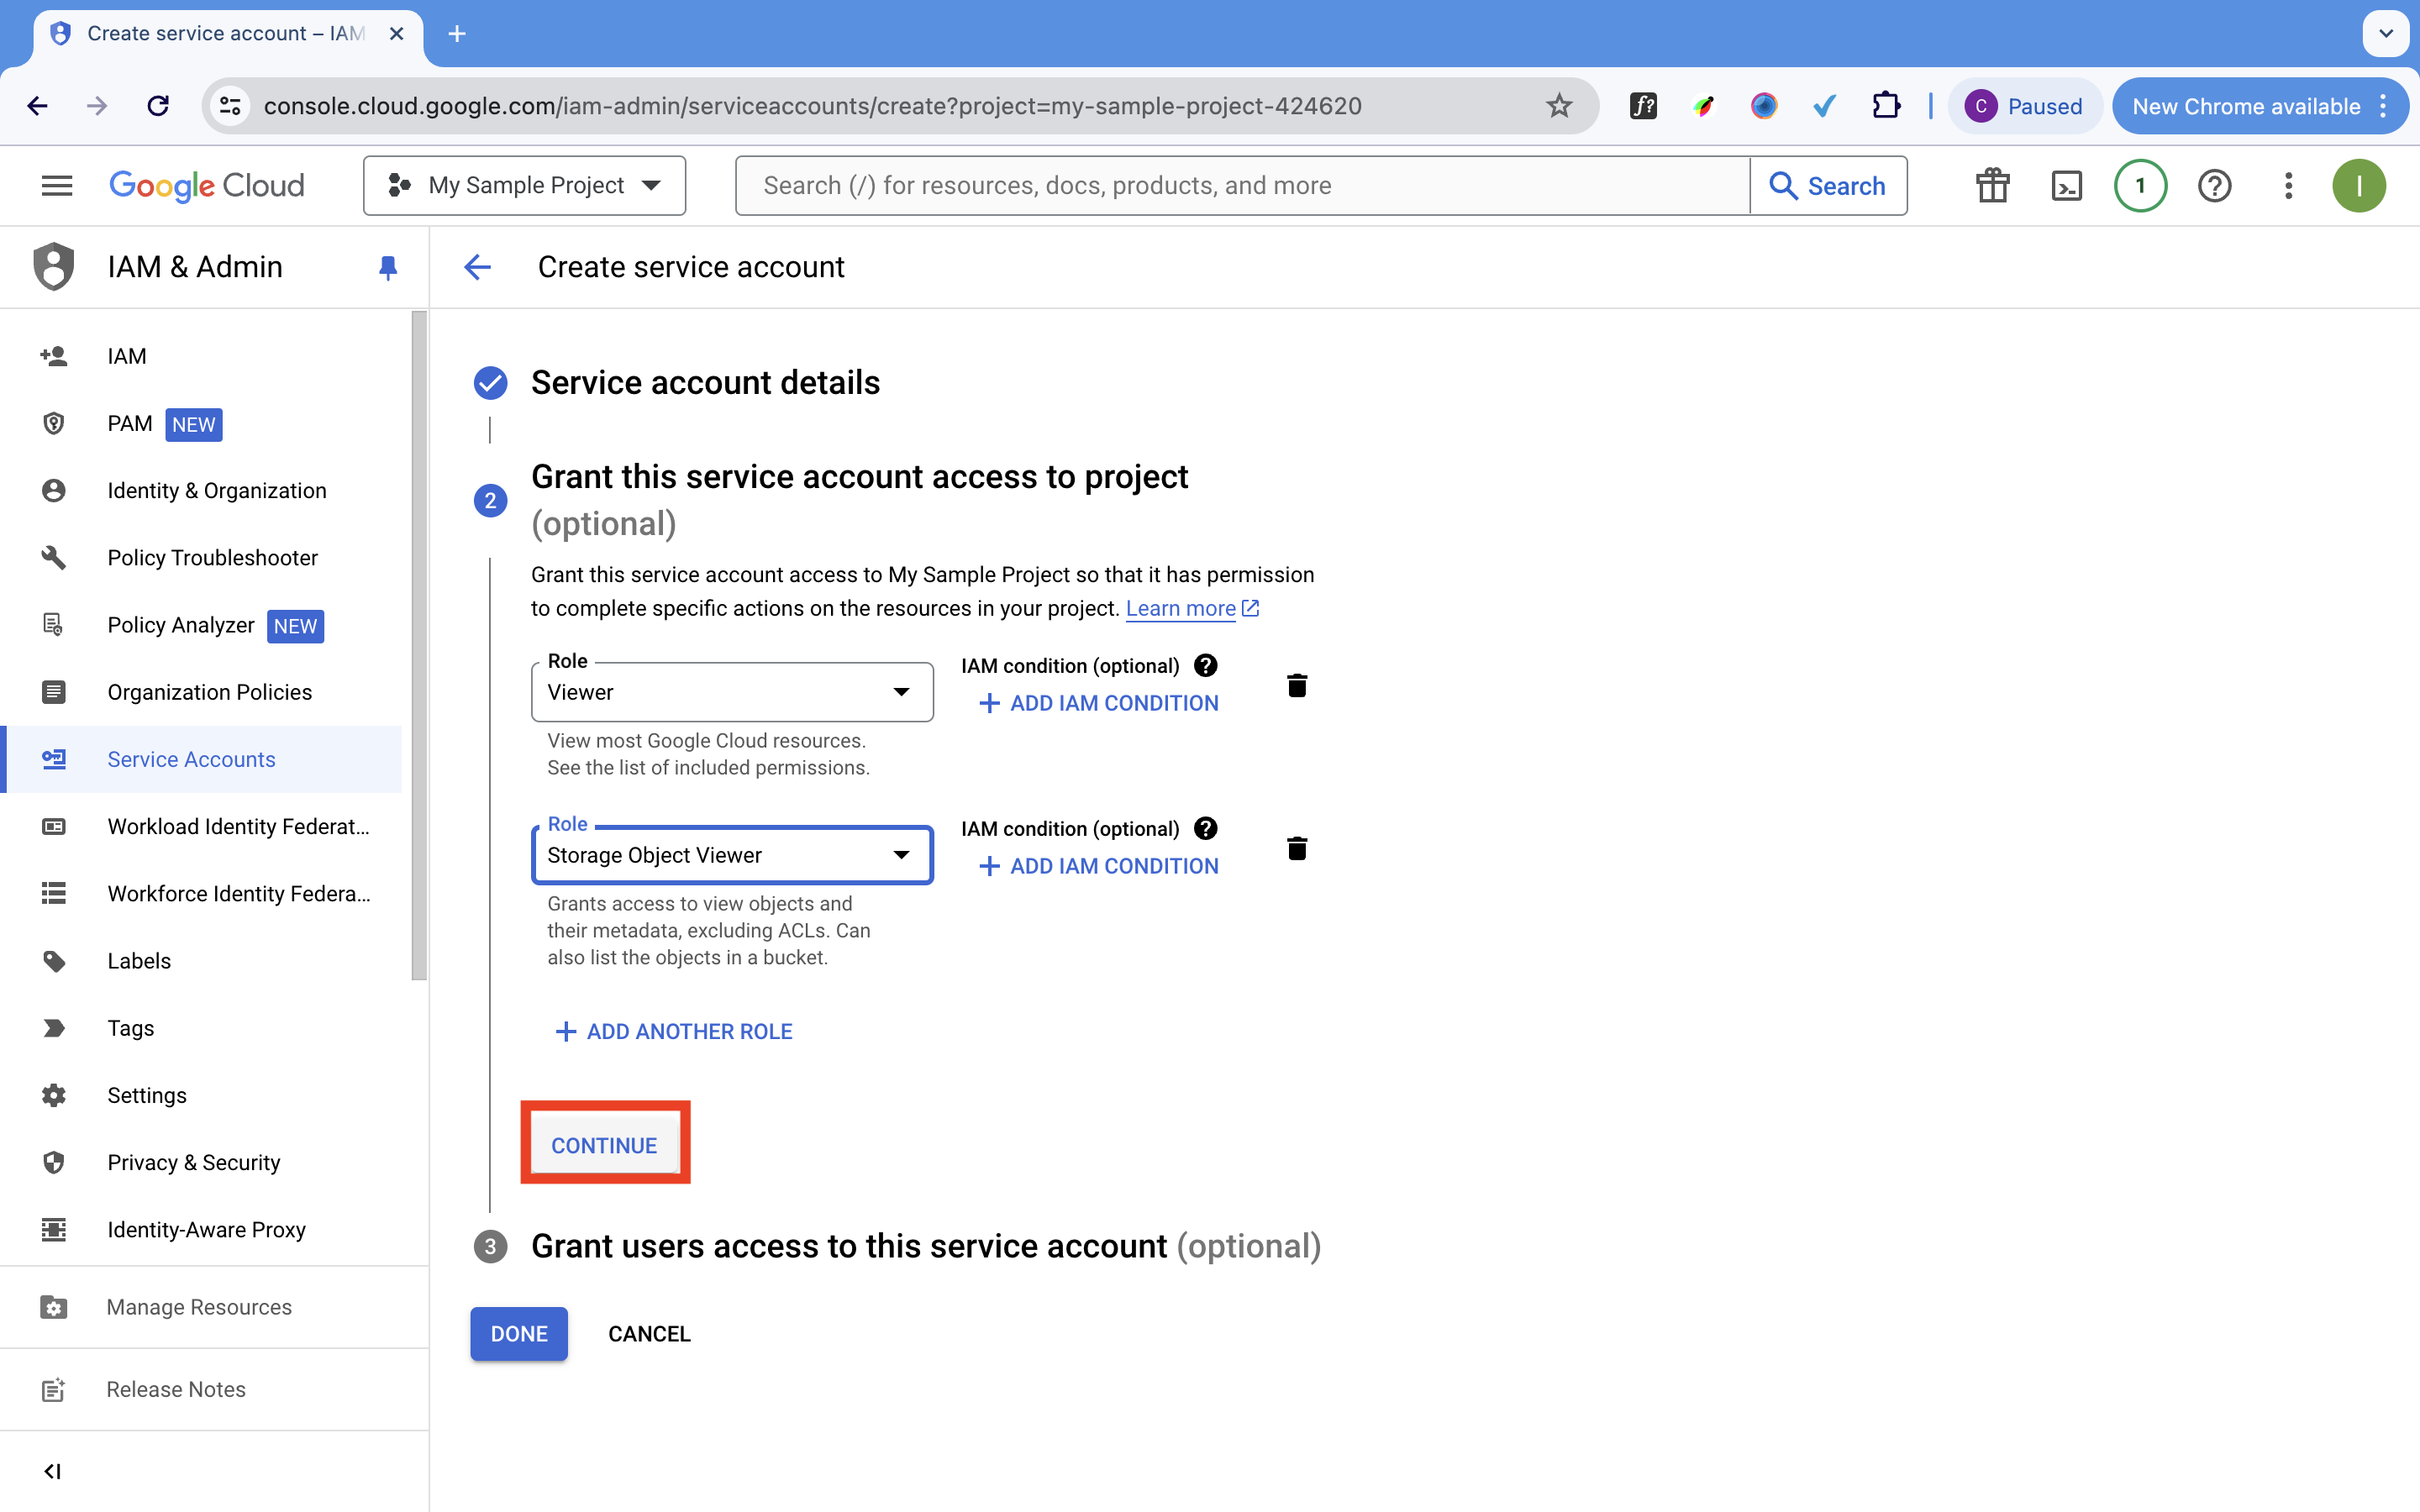Click the browser address bar URL
Viewport: 2420px width, 1512px height.
pos(812,105)
